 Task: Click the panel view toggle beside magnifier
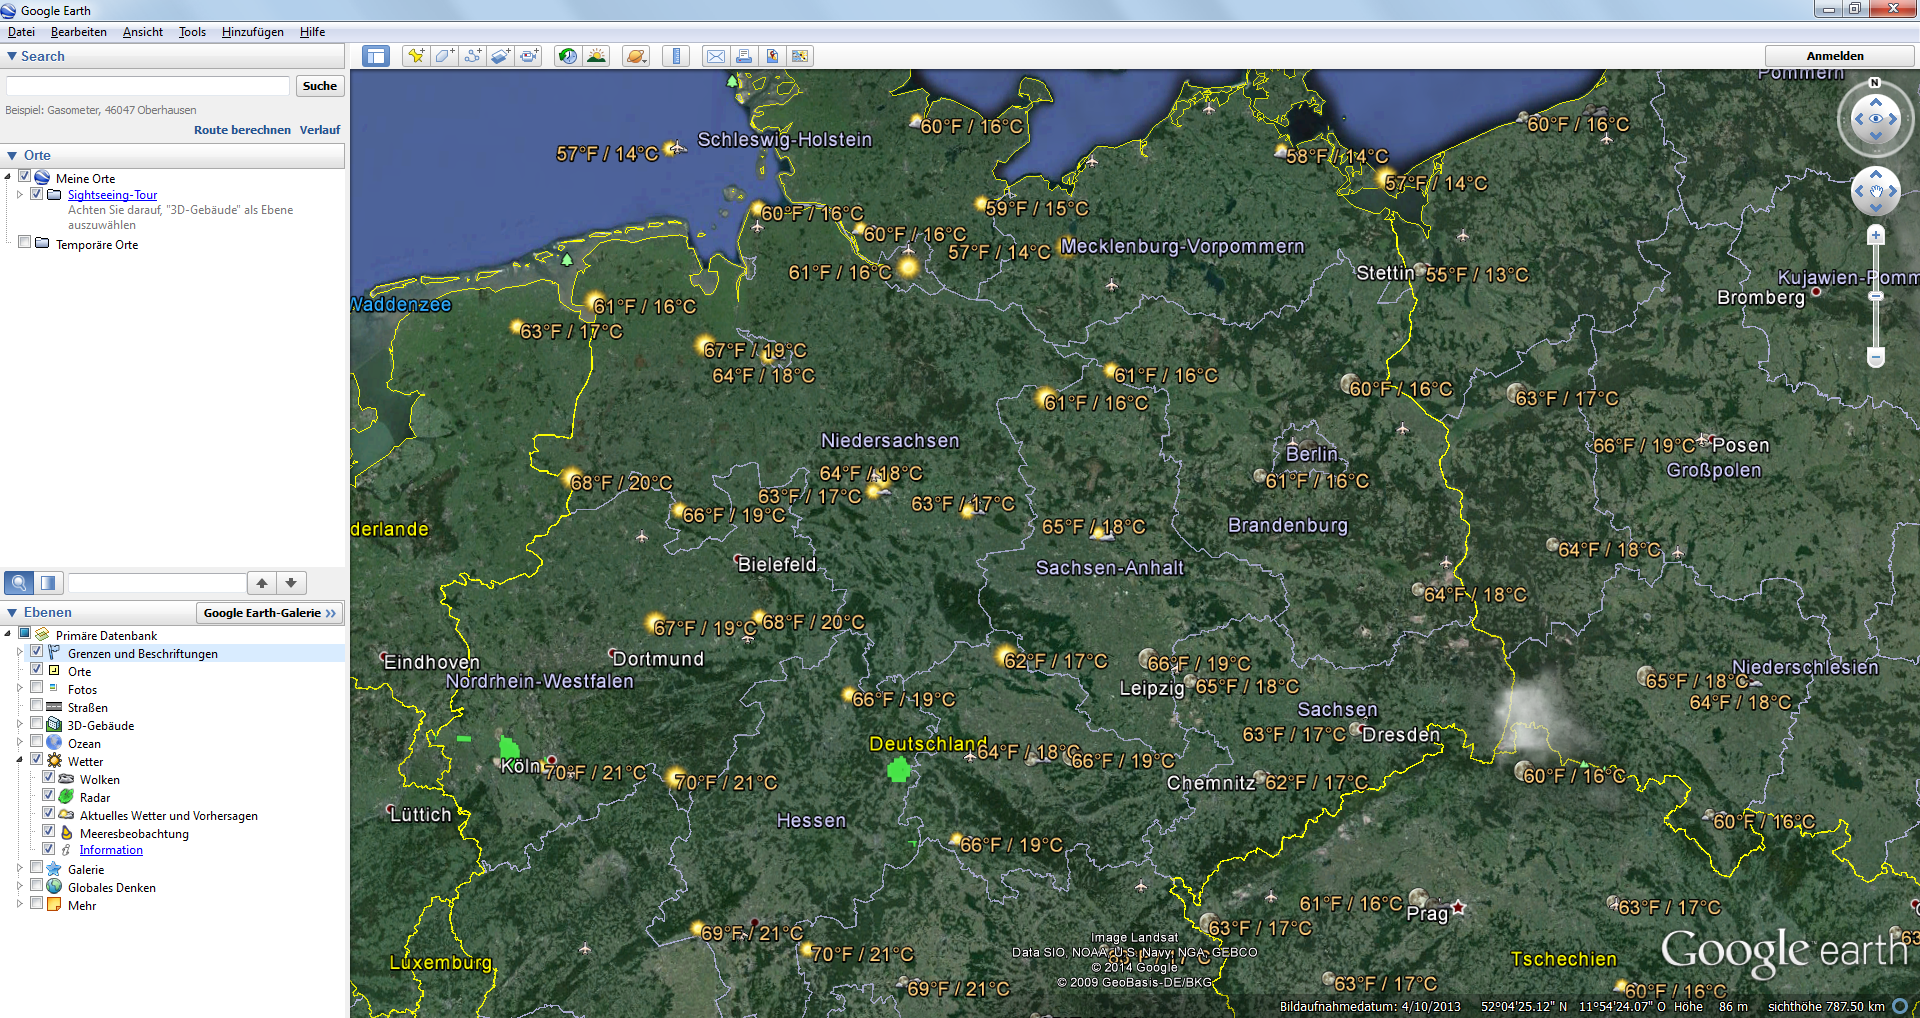(48, 582)
